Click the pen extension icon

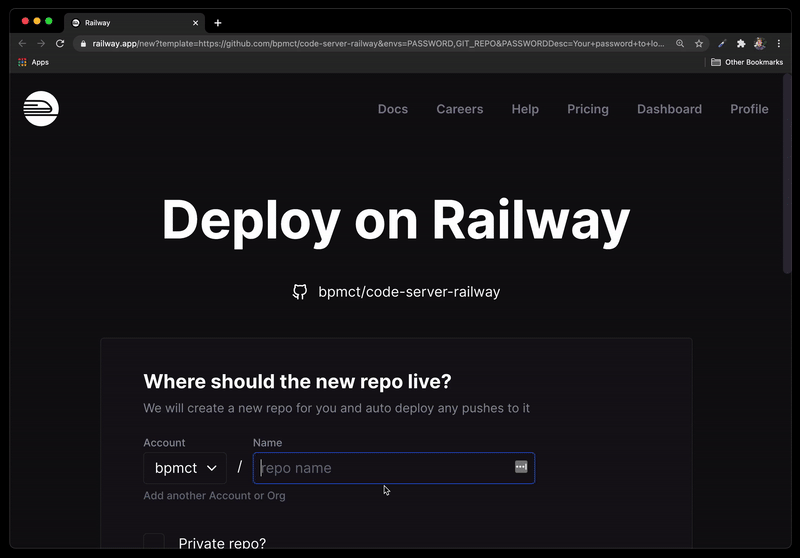point(721,43)
